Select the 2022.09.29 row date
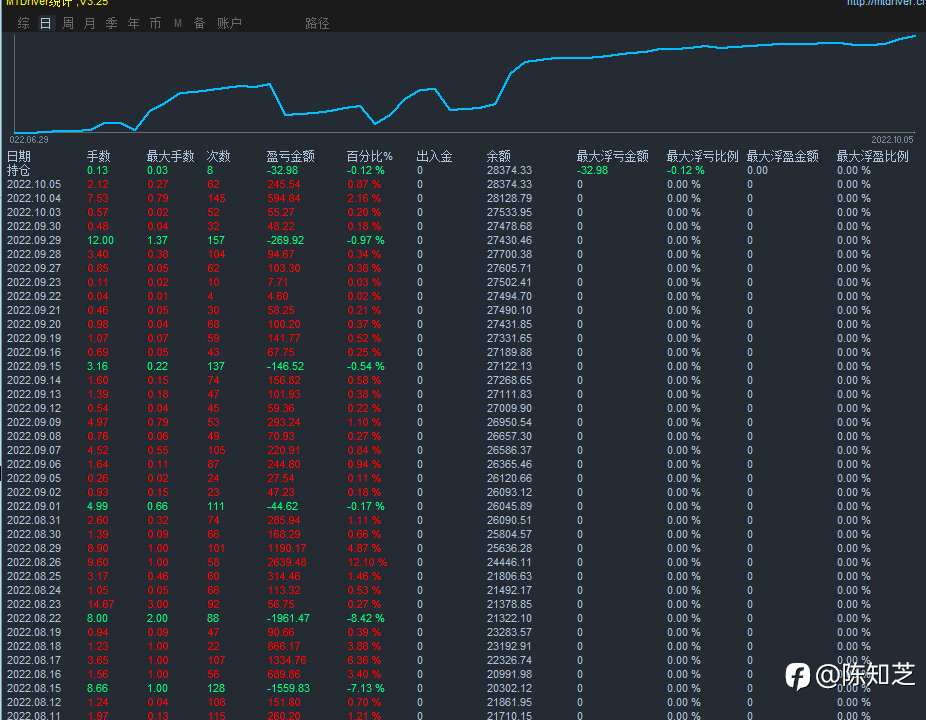 coord(34,240)
